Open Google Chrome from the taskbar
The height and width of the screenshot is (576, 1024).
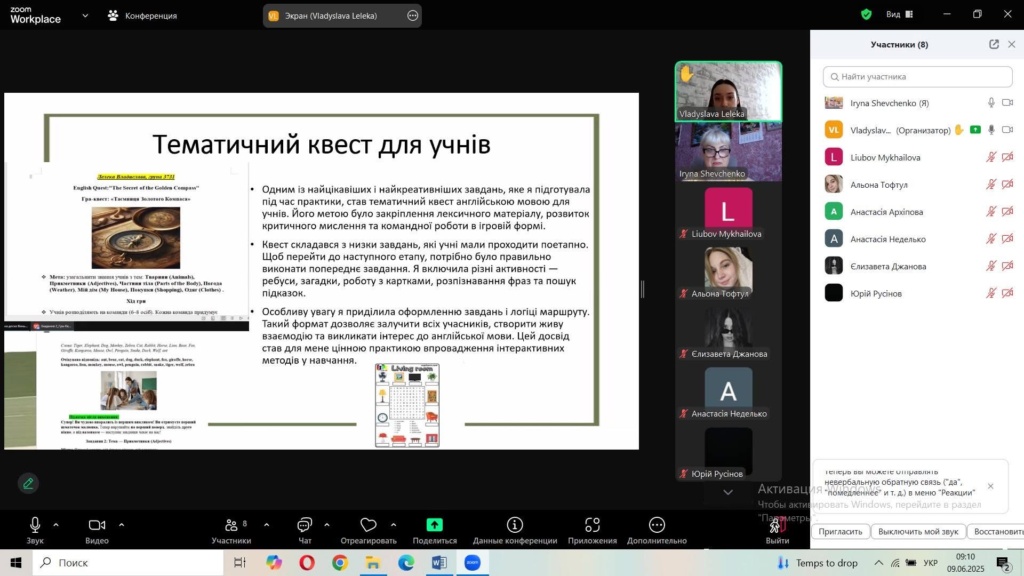coord(340,562)
